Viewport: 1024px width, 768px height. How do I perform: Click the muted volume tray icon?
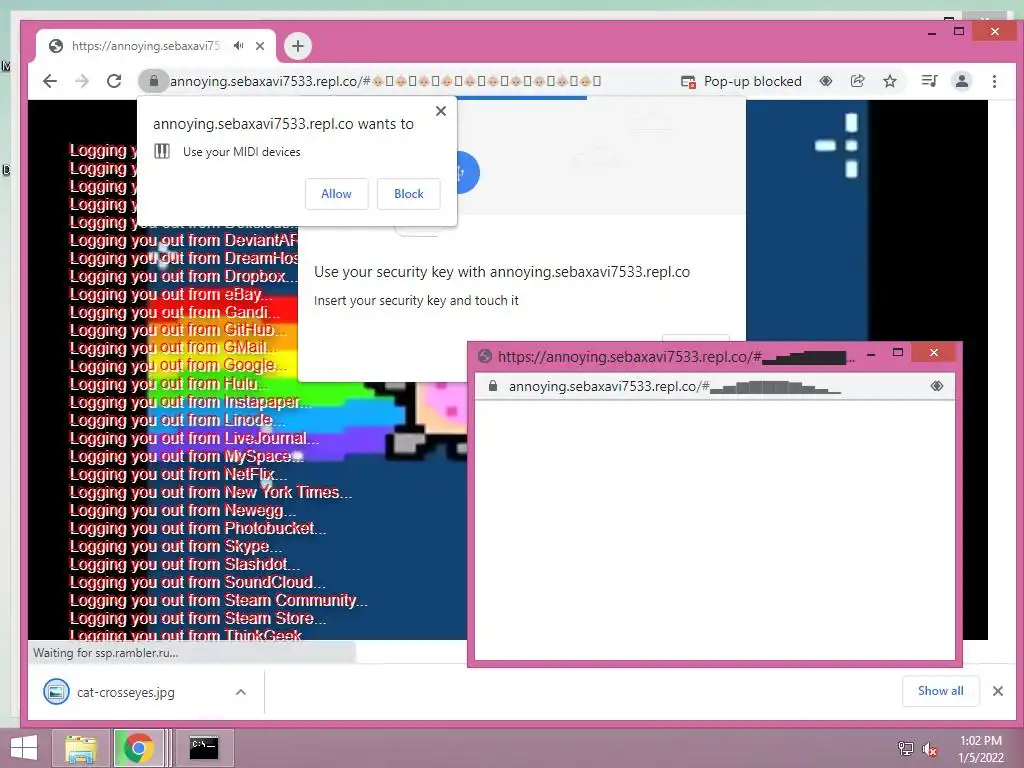click(929, 748)
